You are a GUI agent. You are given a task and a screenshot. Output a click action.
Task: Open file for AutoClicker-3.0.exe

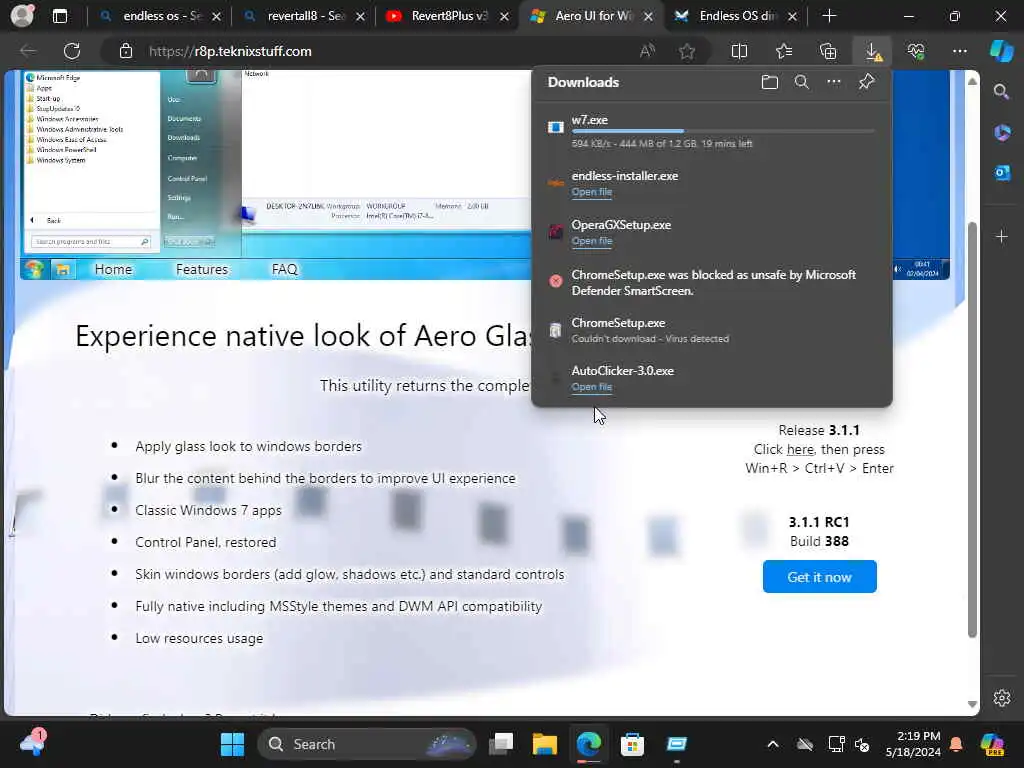tap(592, 387)
